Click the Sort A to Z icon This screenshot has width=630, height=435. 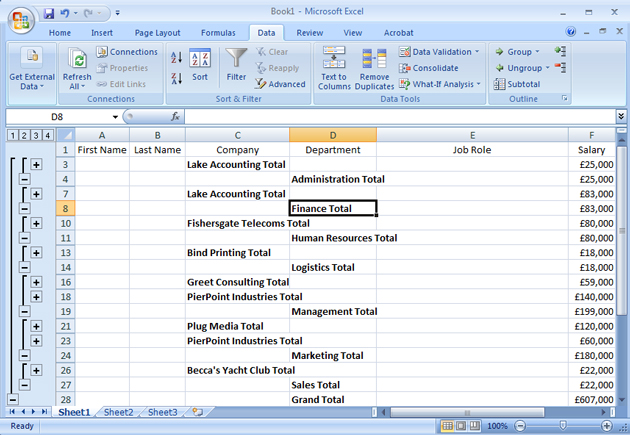pyautogui.click(x=177, y=58)
